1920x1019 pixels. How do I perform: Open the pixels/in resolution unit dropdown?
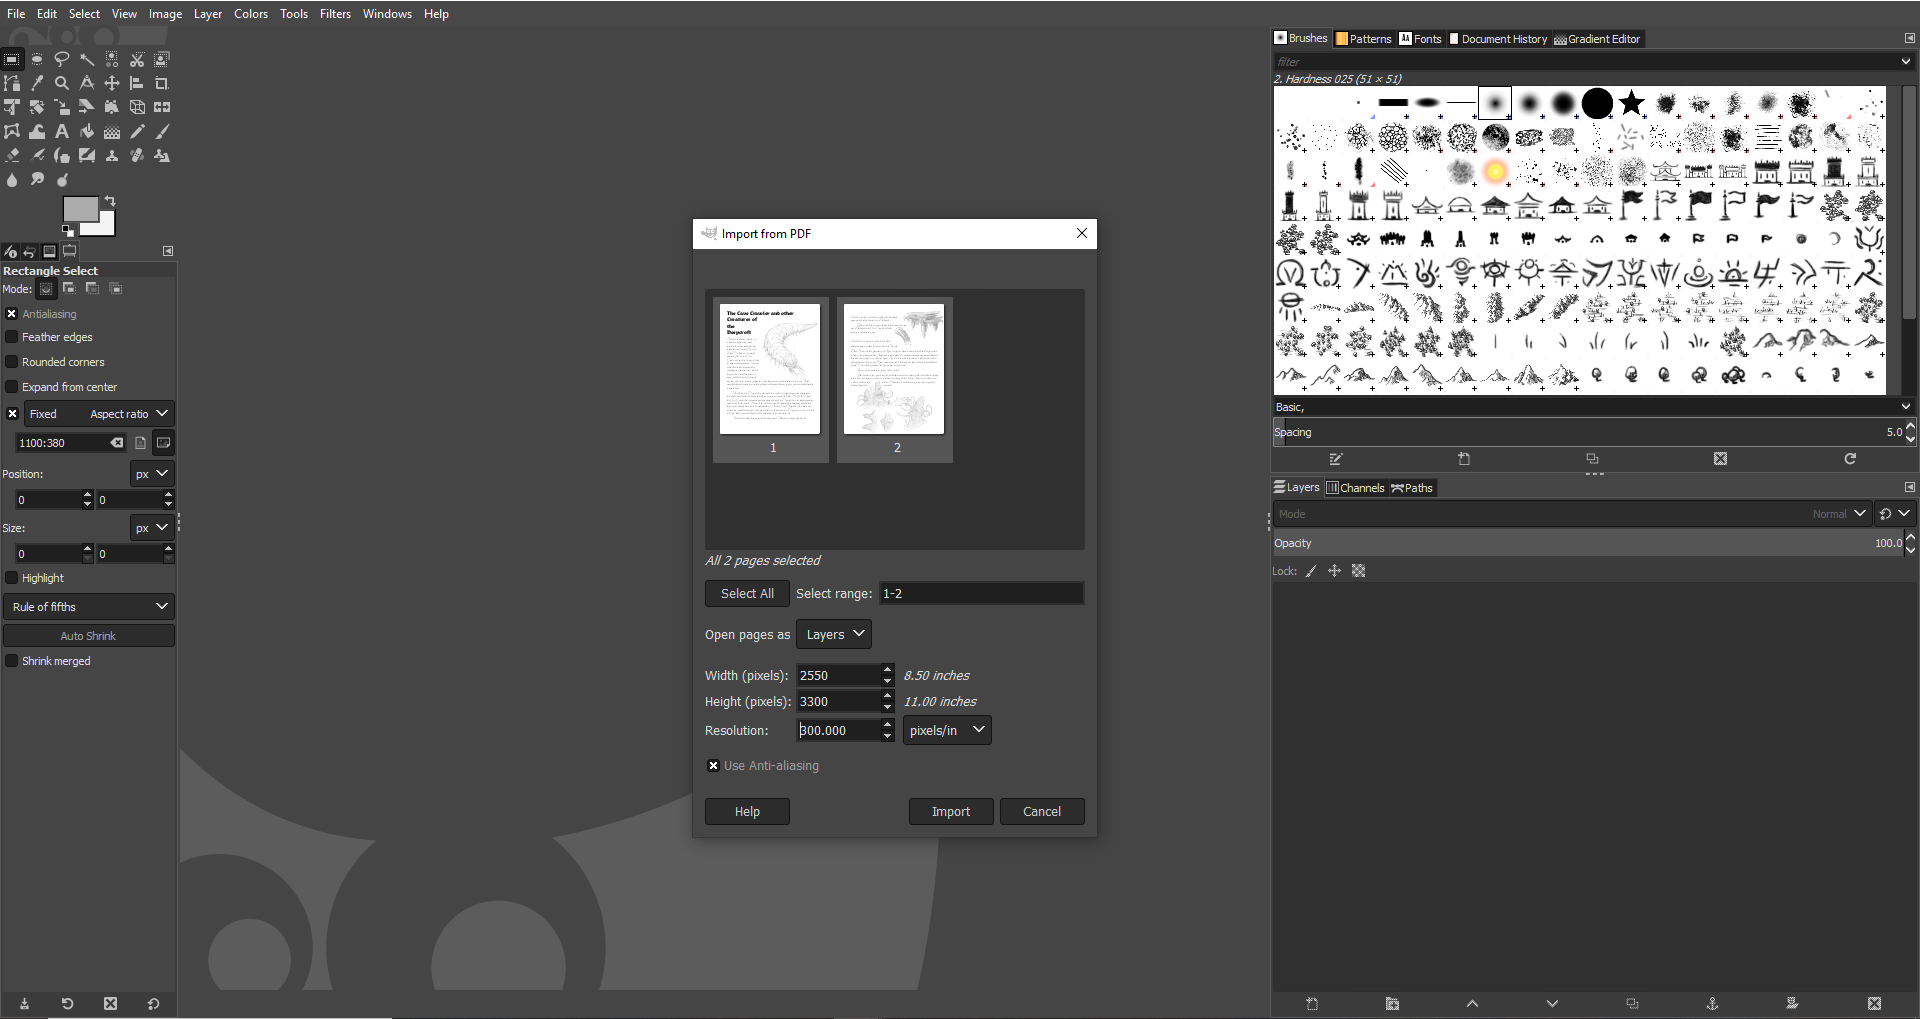(947, 730)
